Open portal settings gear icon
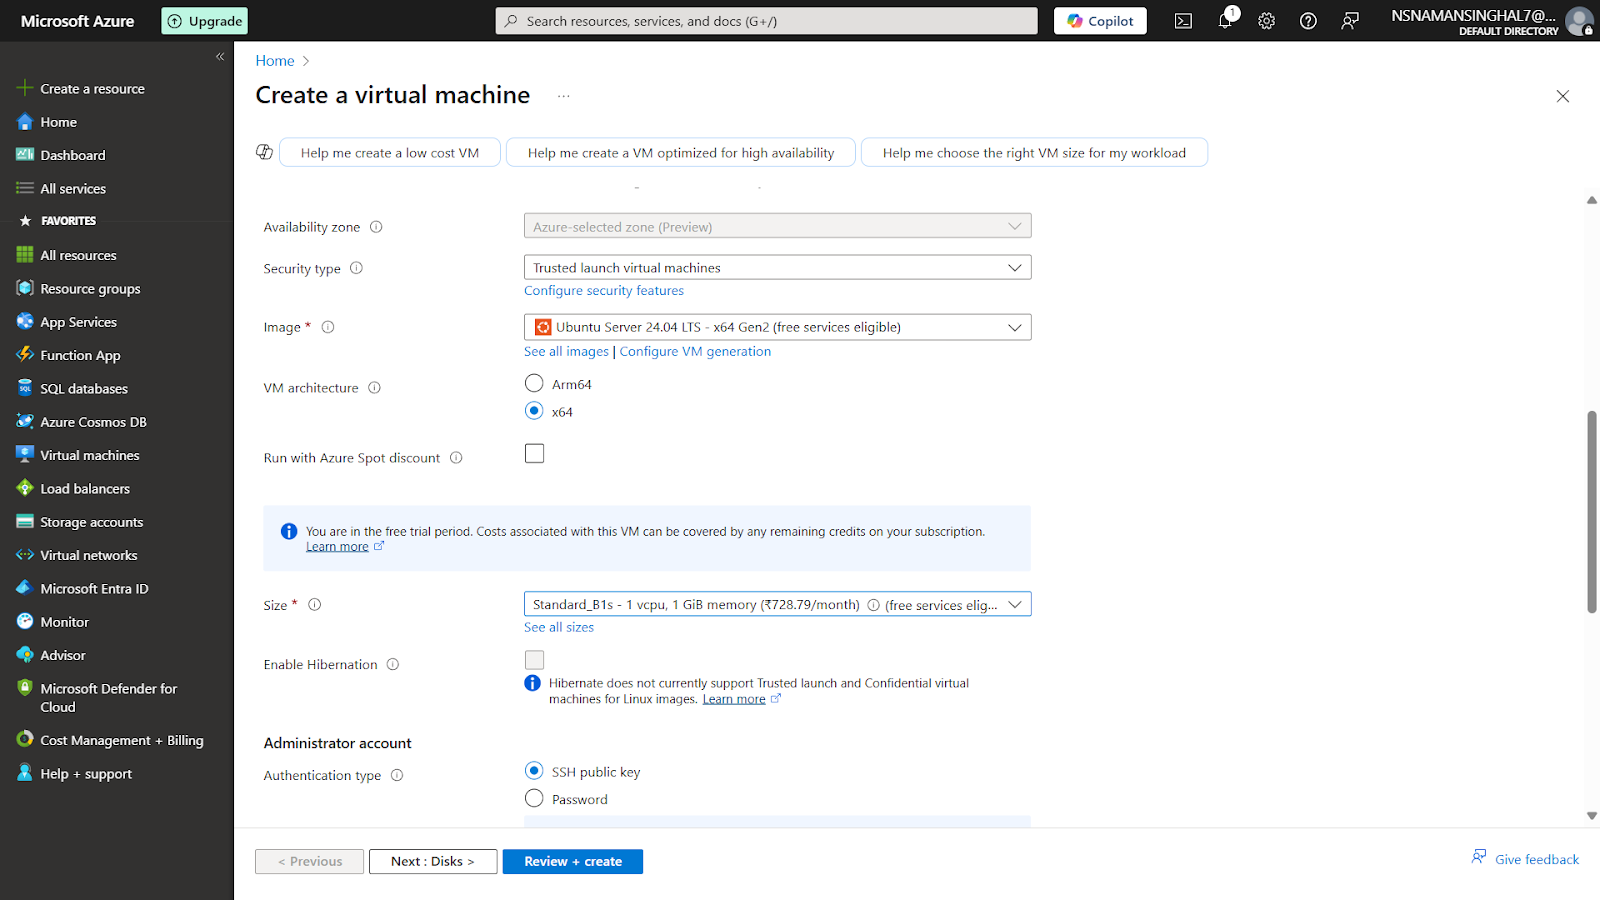This screenshot has width=1600, height=900. (1266, 21)
